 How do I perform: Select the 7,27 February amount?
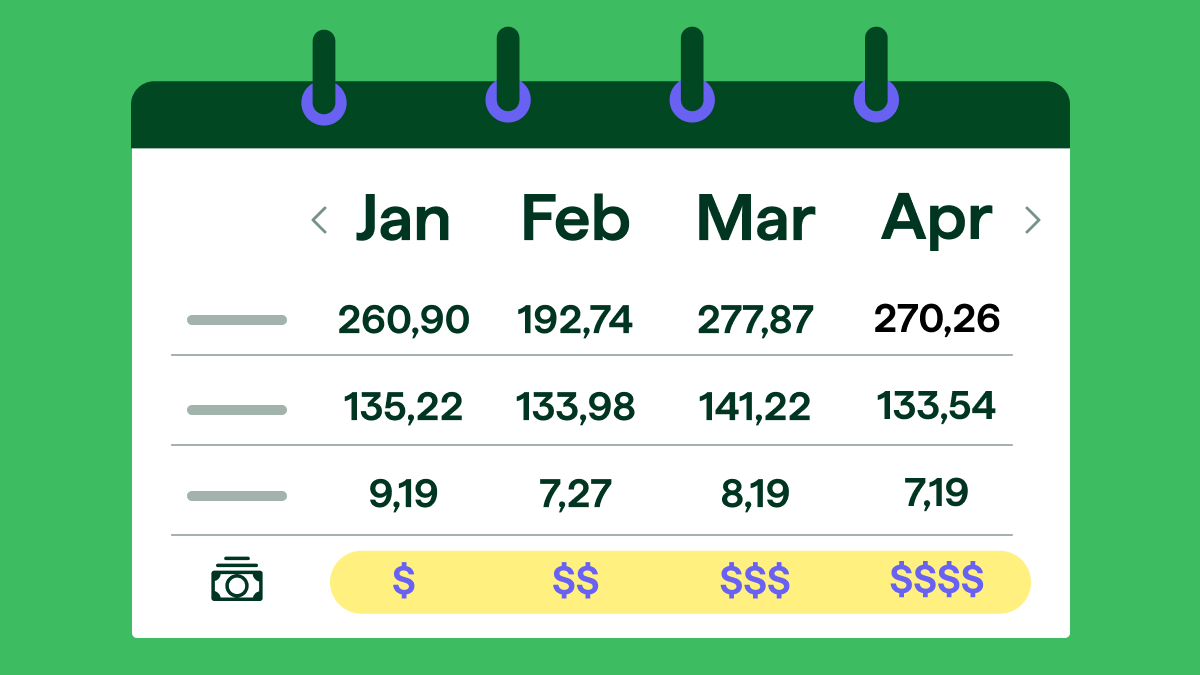coord(576,493)
